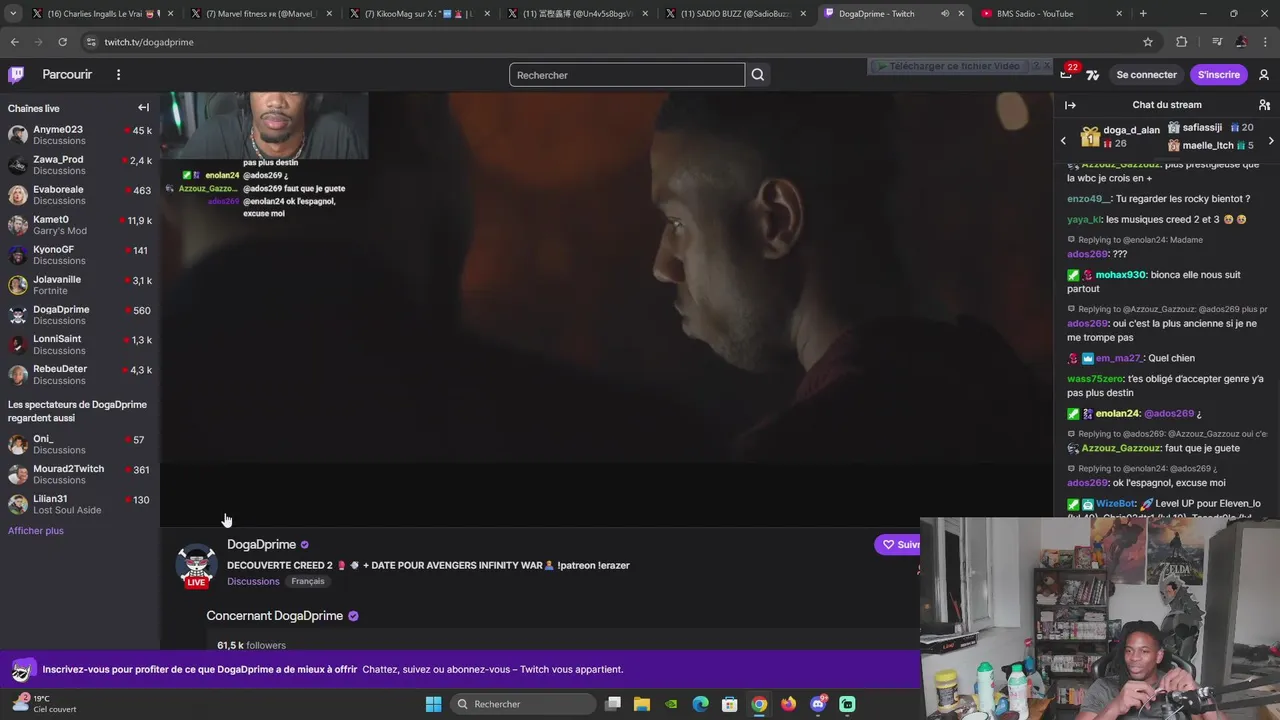Click the address bar URL twitch.tv/dogadprime

(149, 42)
